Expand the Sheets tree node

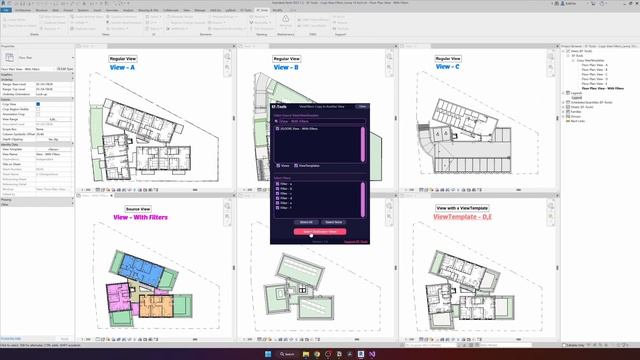(x=564, y=107)
